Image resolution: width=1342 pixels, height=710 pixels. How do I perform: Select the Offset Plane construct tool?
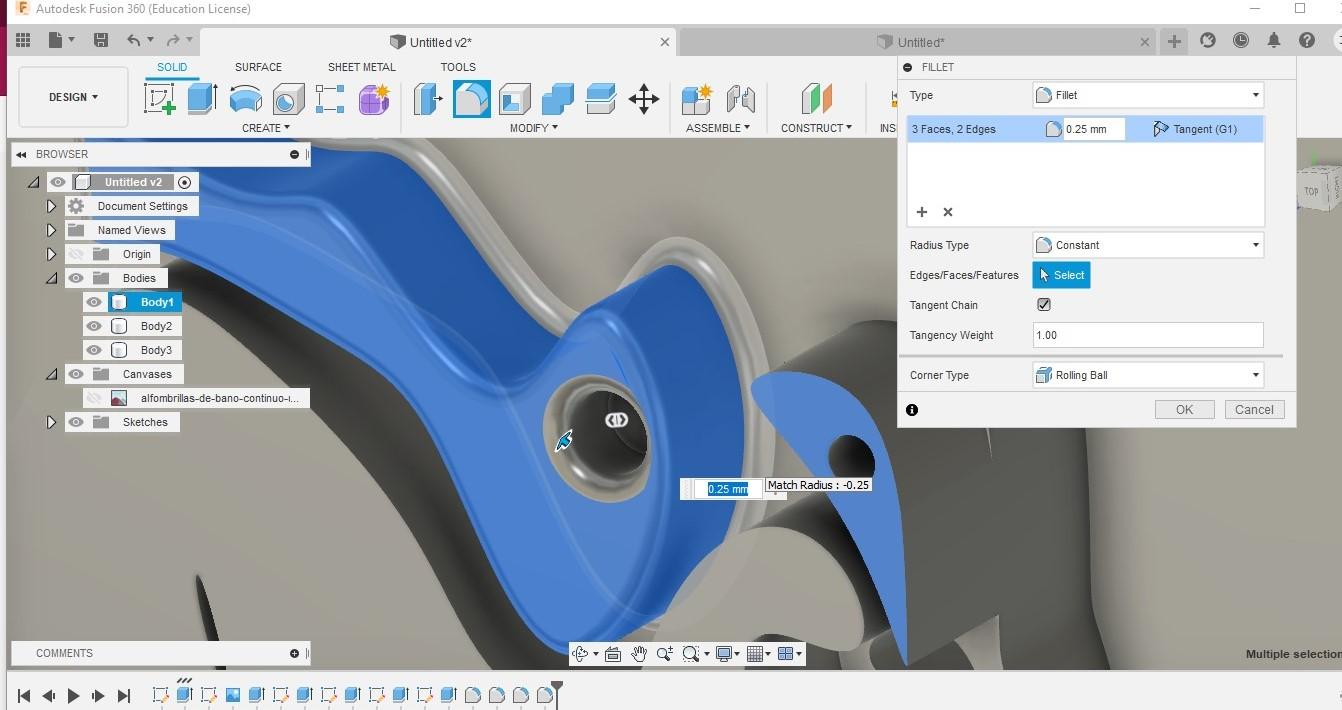817,99
